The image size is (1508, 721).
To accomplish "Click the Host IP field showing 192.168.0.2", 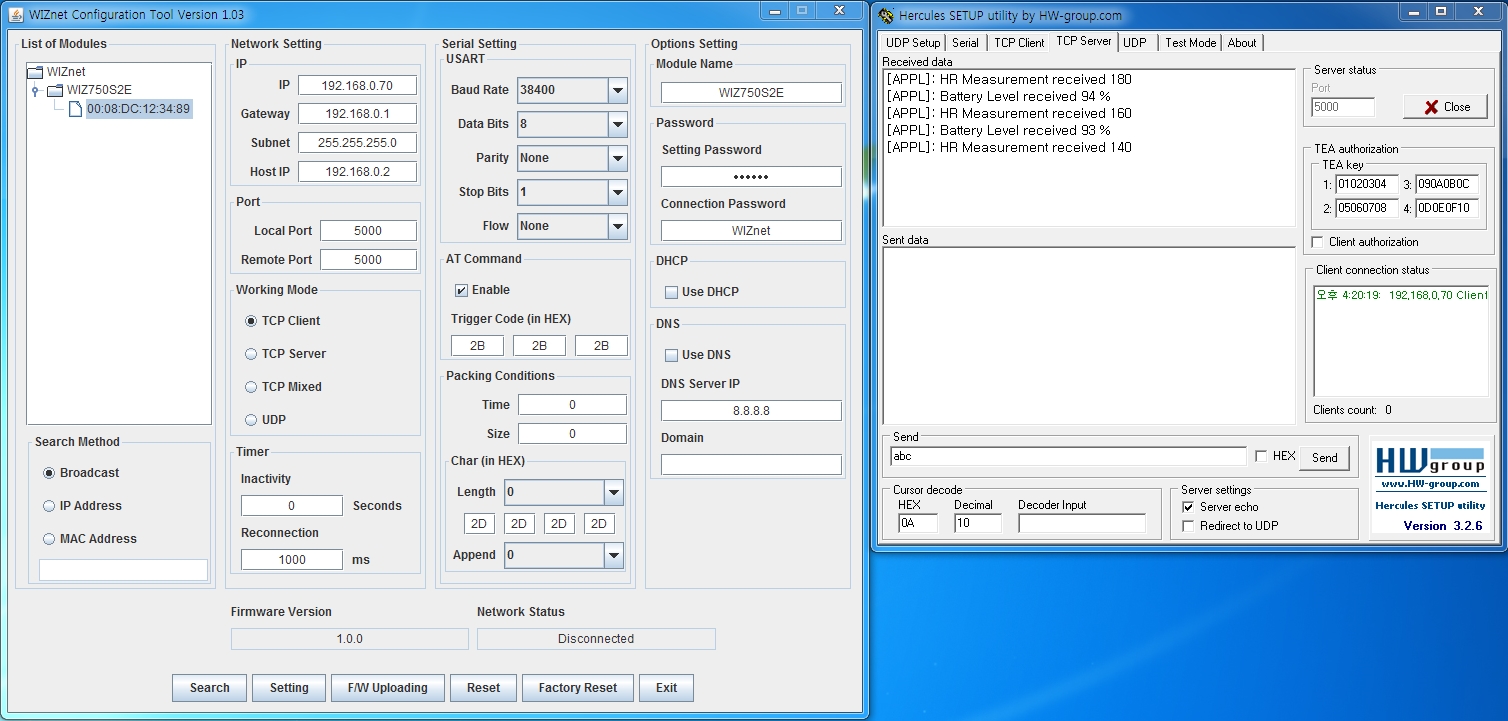I will [x=357, y=172].
